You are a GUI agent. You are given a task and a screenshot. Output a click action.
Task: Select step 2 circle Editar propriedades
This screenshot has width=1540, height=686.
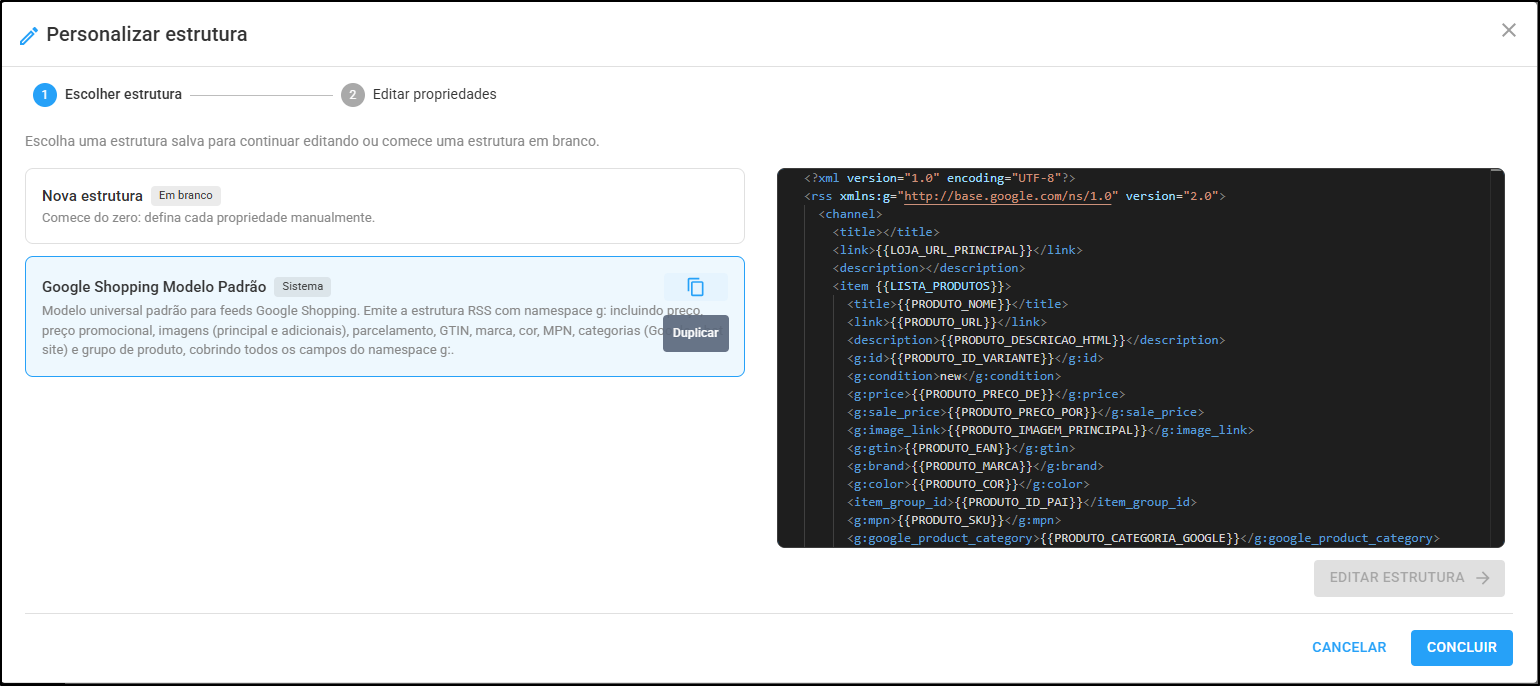(352, 94)
